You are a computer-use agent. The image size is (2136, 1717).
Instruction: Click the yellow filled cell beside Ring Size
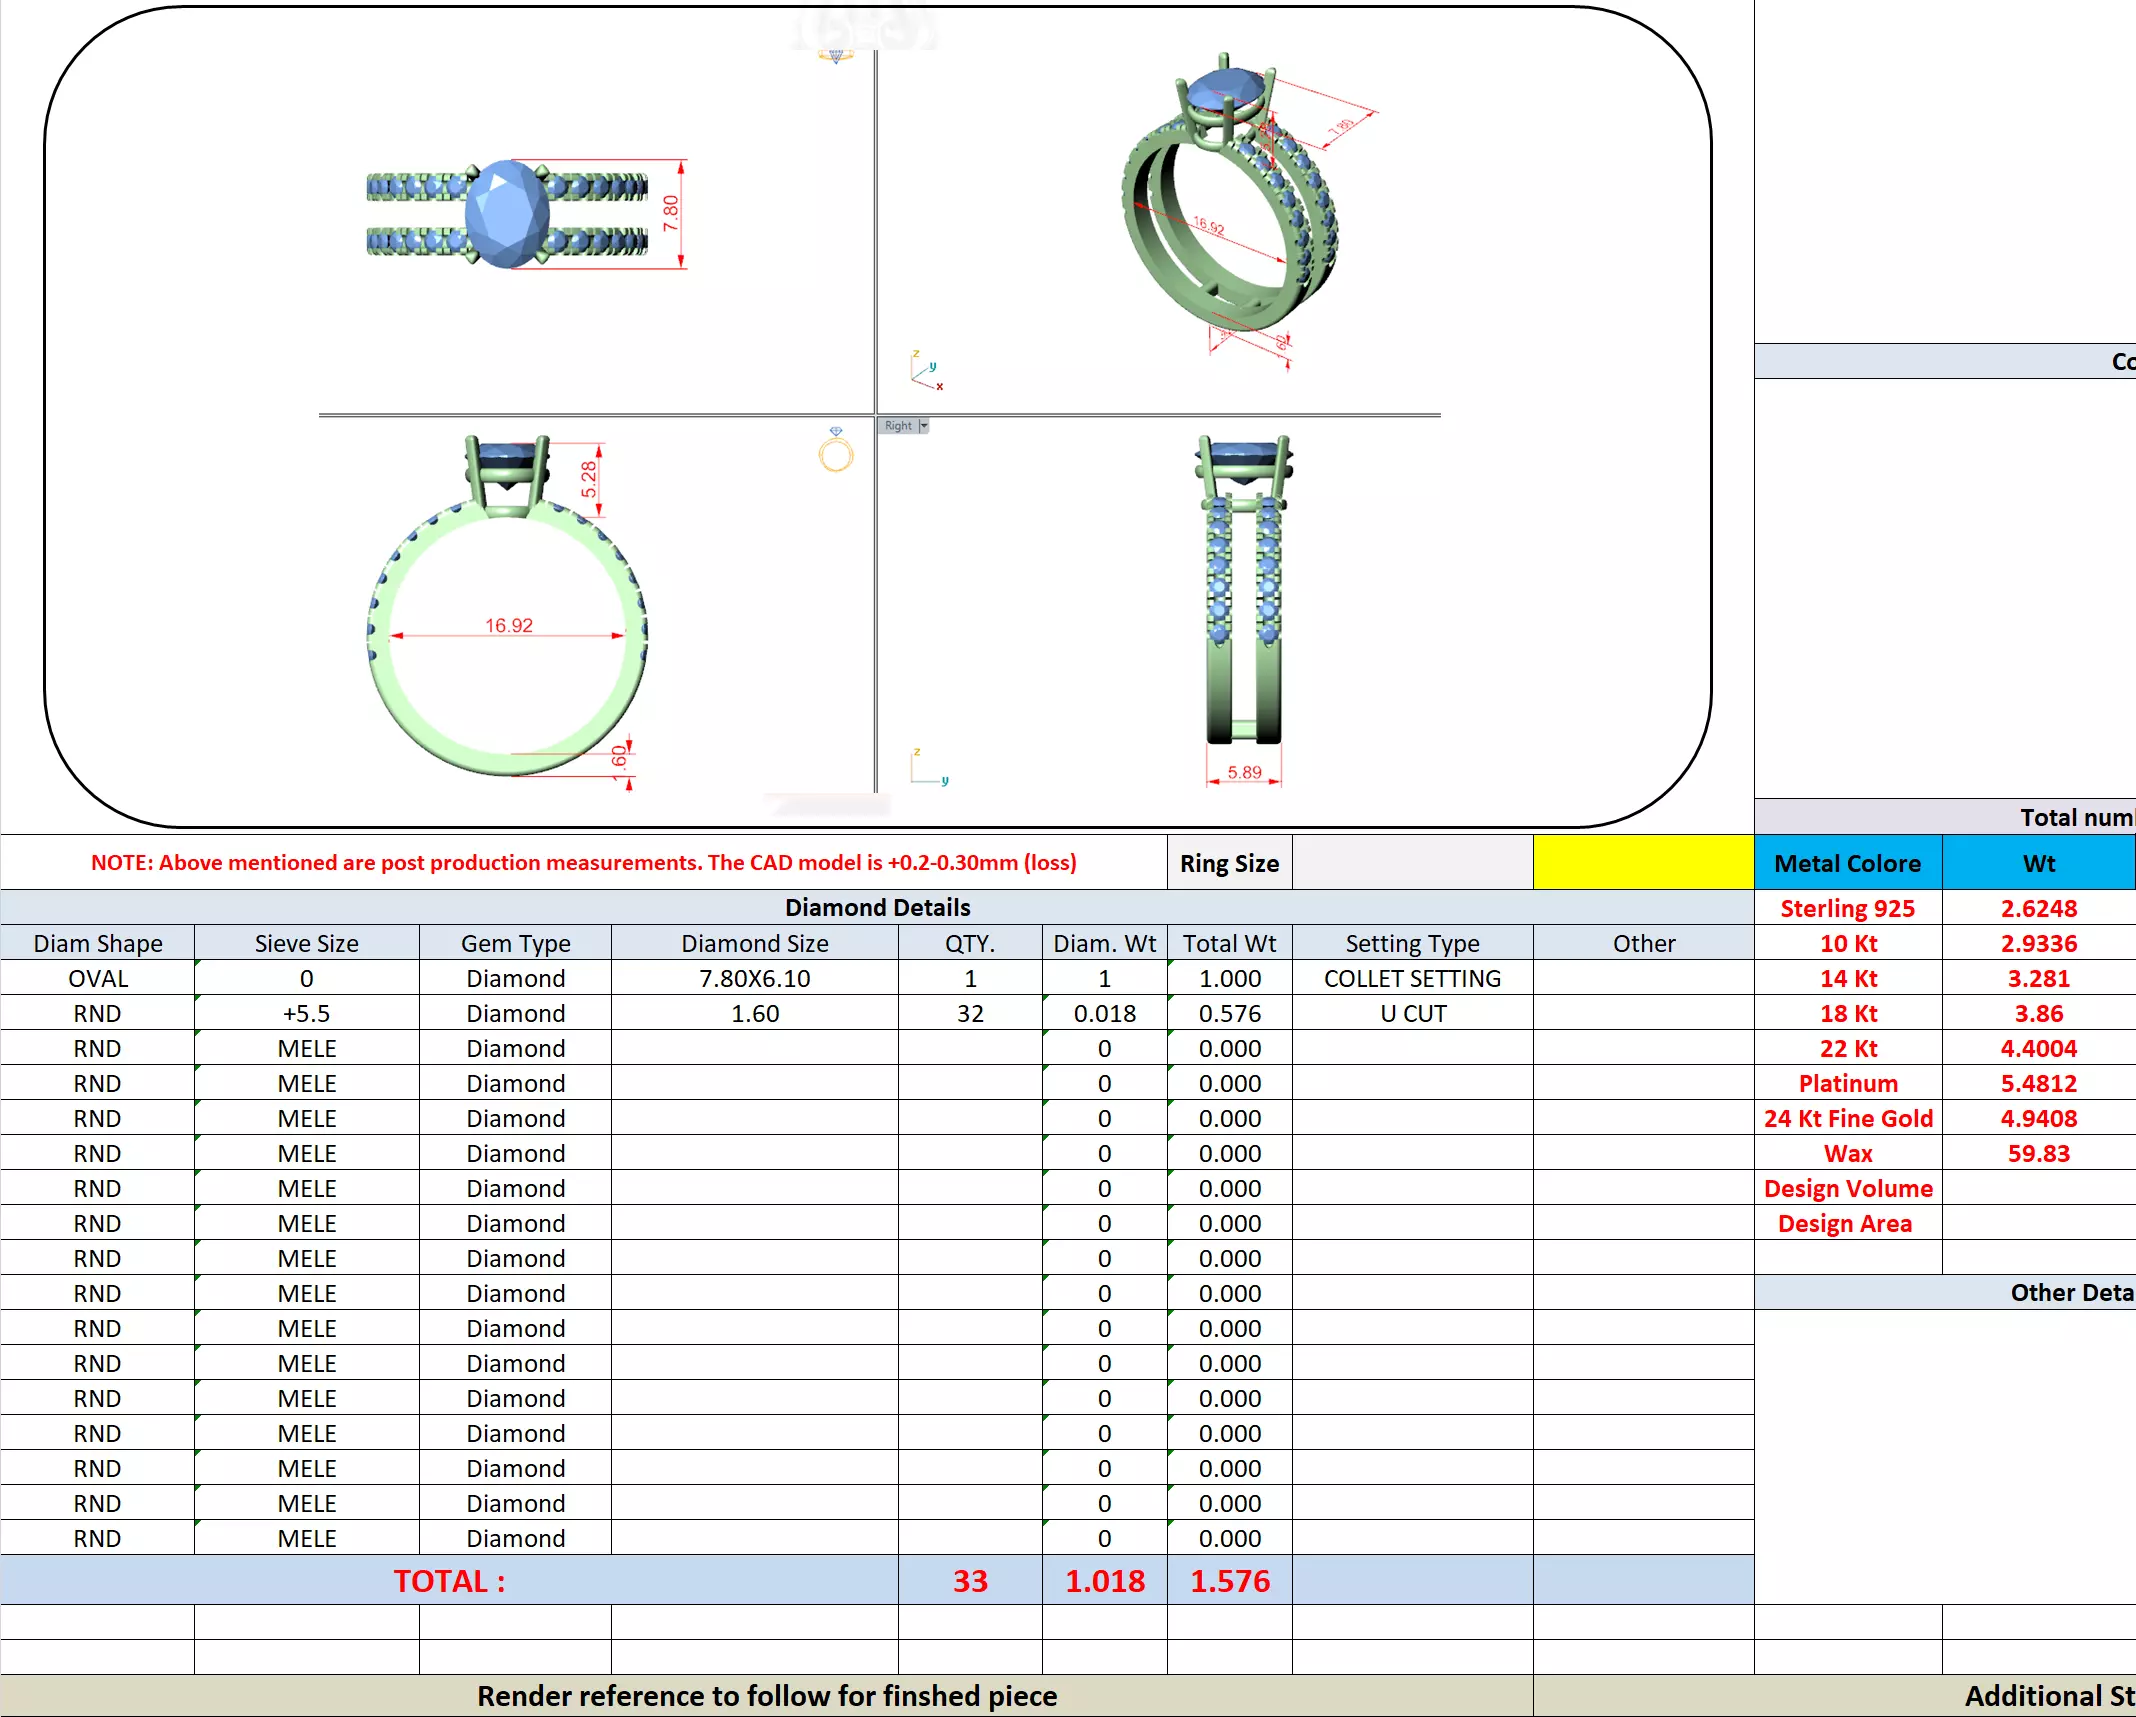pos(1643,863)
